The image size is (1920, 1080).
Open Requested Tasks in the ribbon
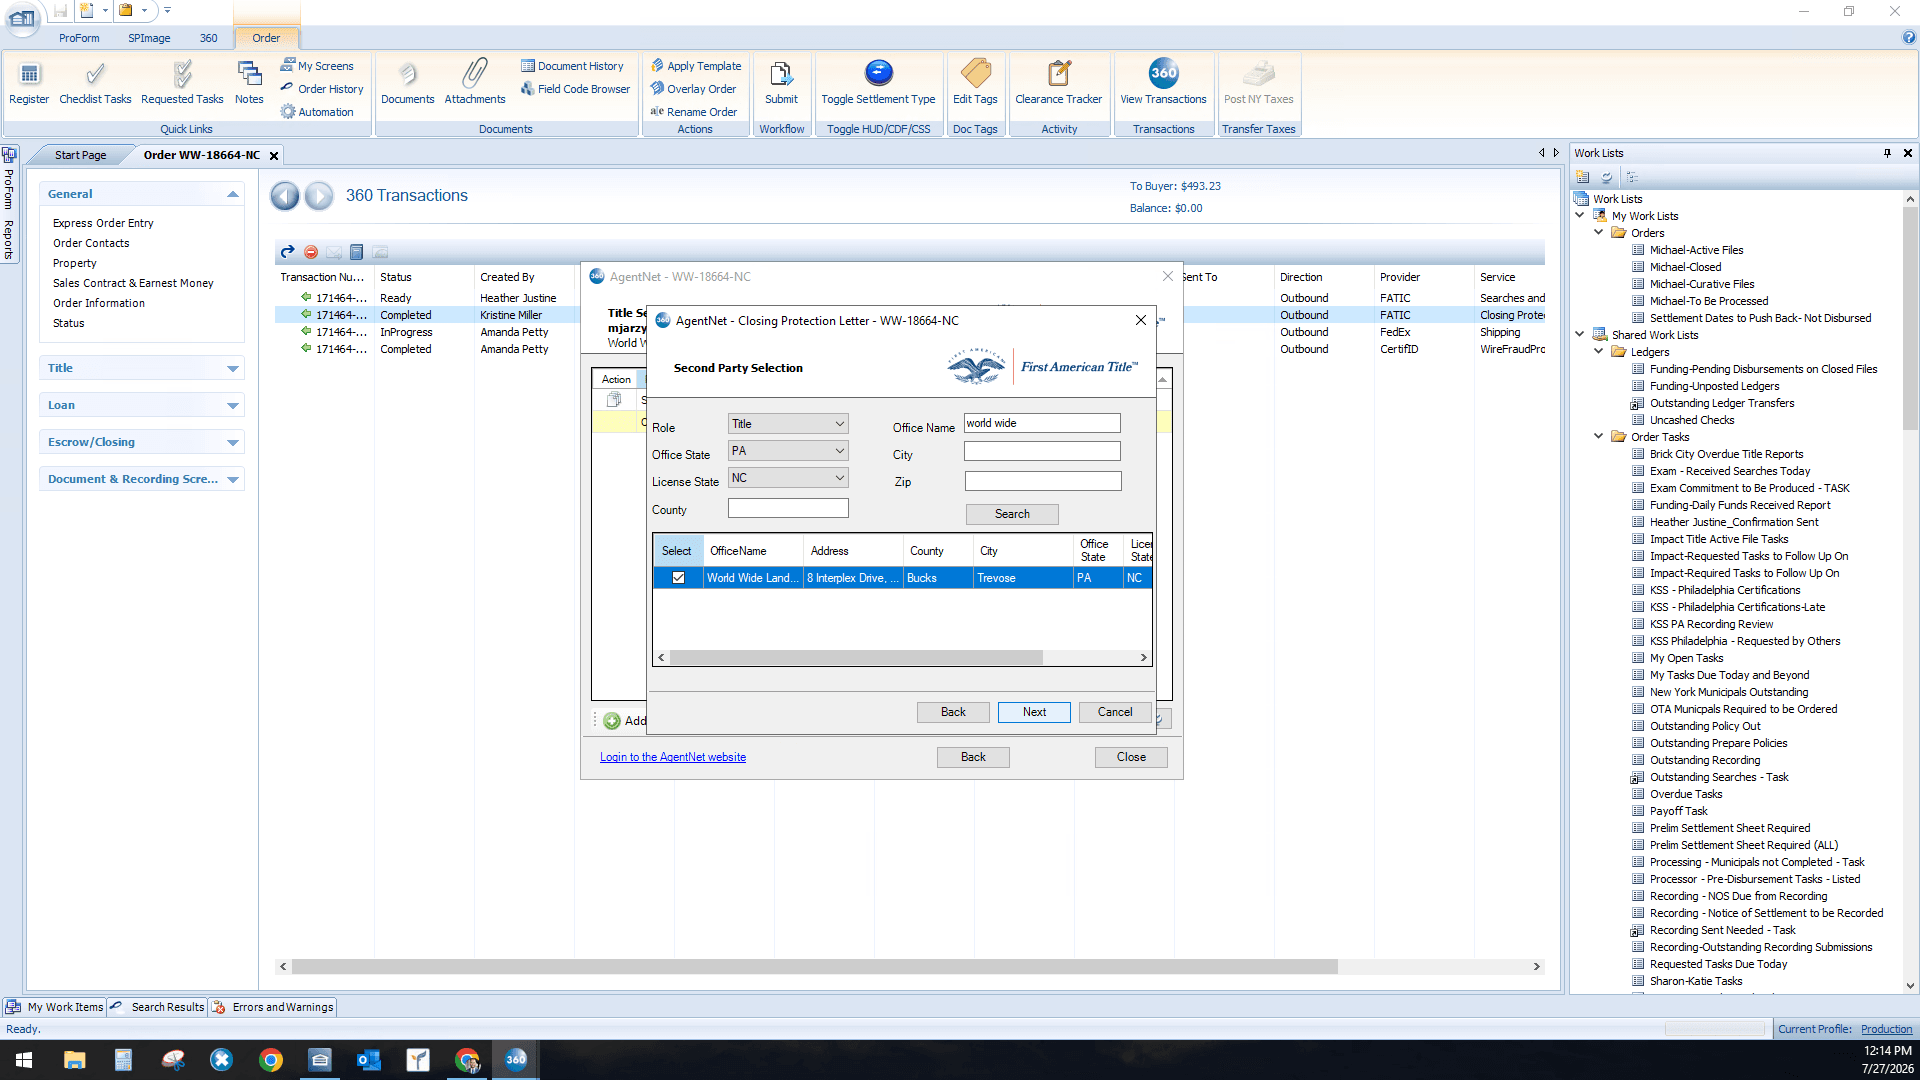click(182, 82)
